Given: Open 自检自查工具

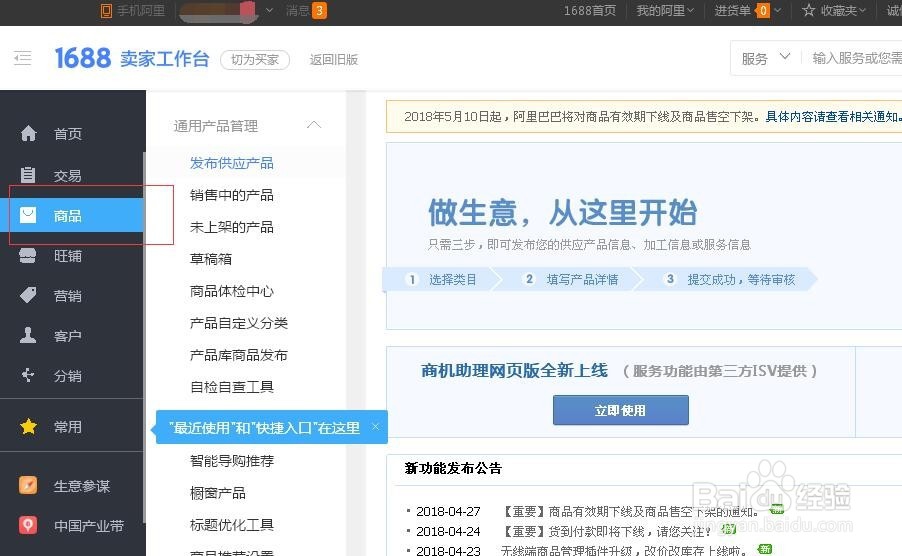Looking at the screenshot, I should 232,387.
